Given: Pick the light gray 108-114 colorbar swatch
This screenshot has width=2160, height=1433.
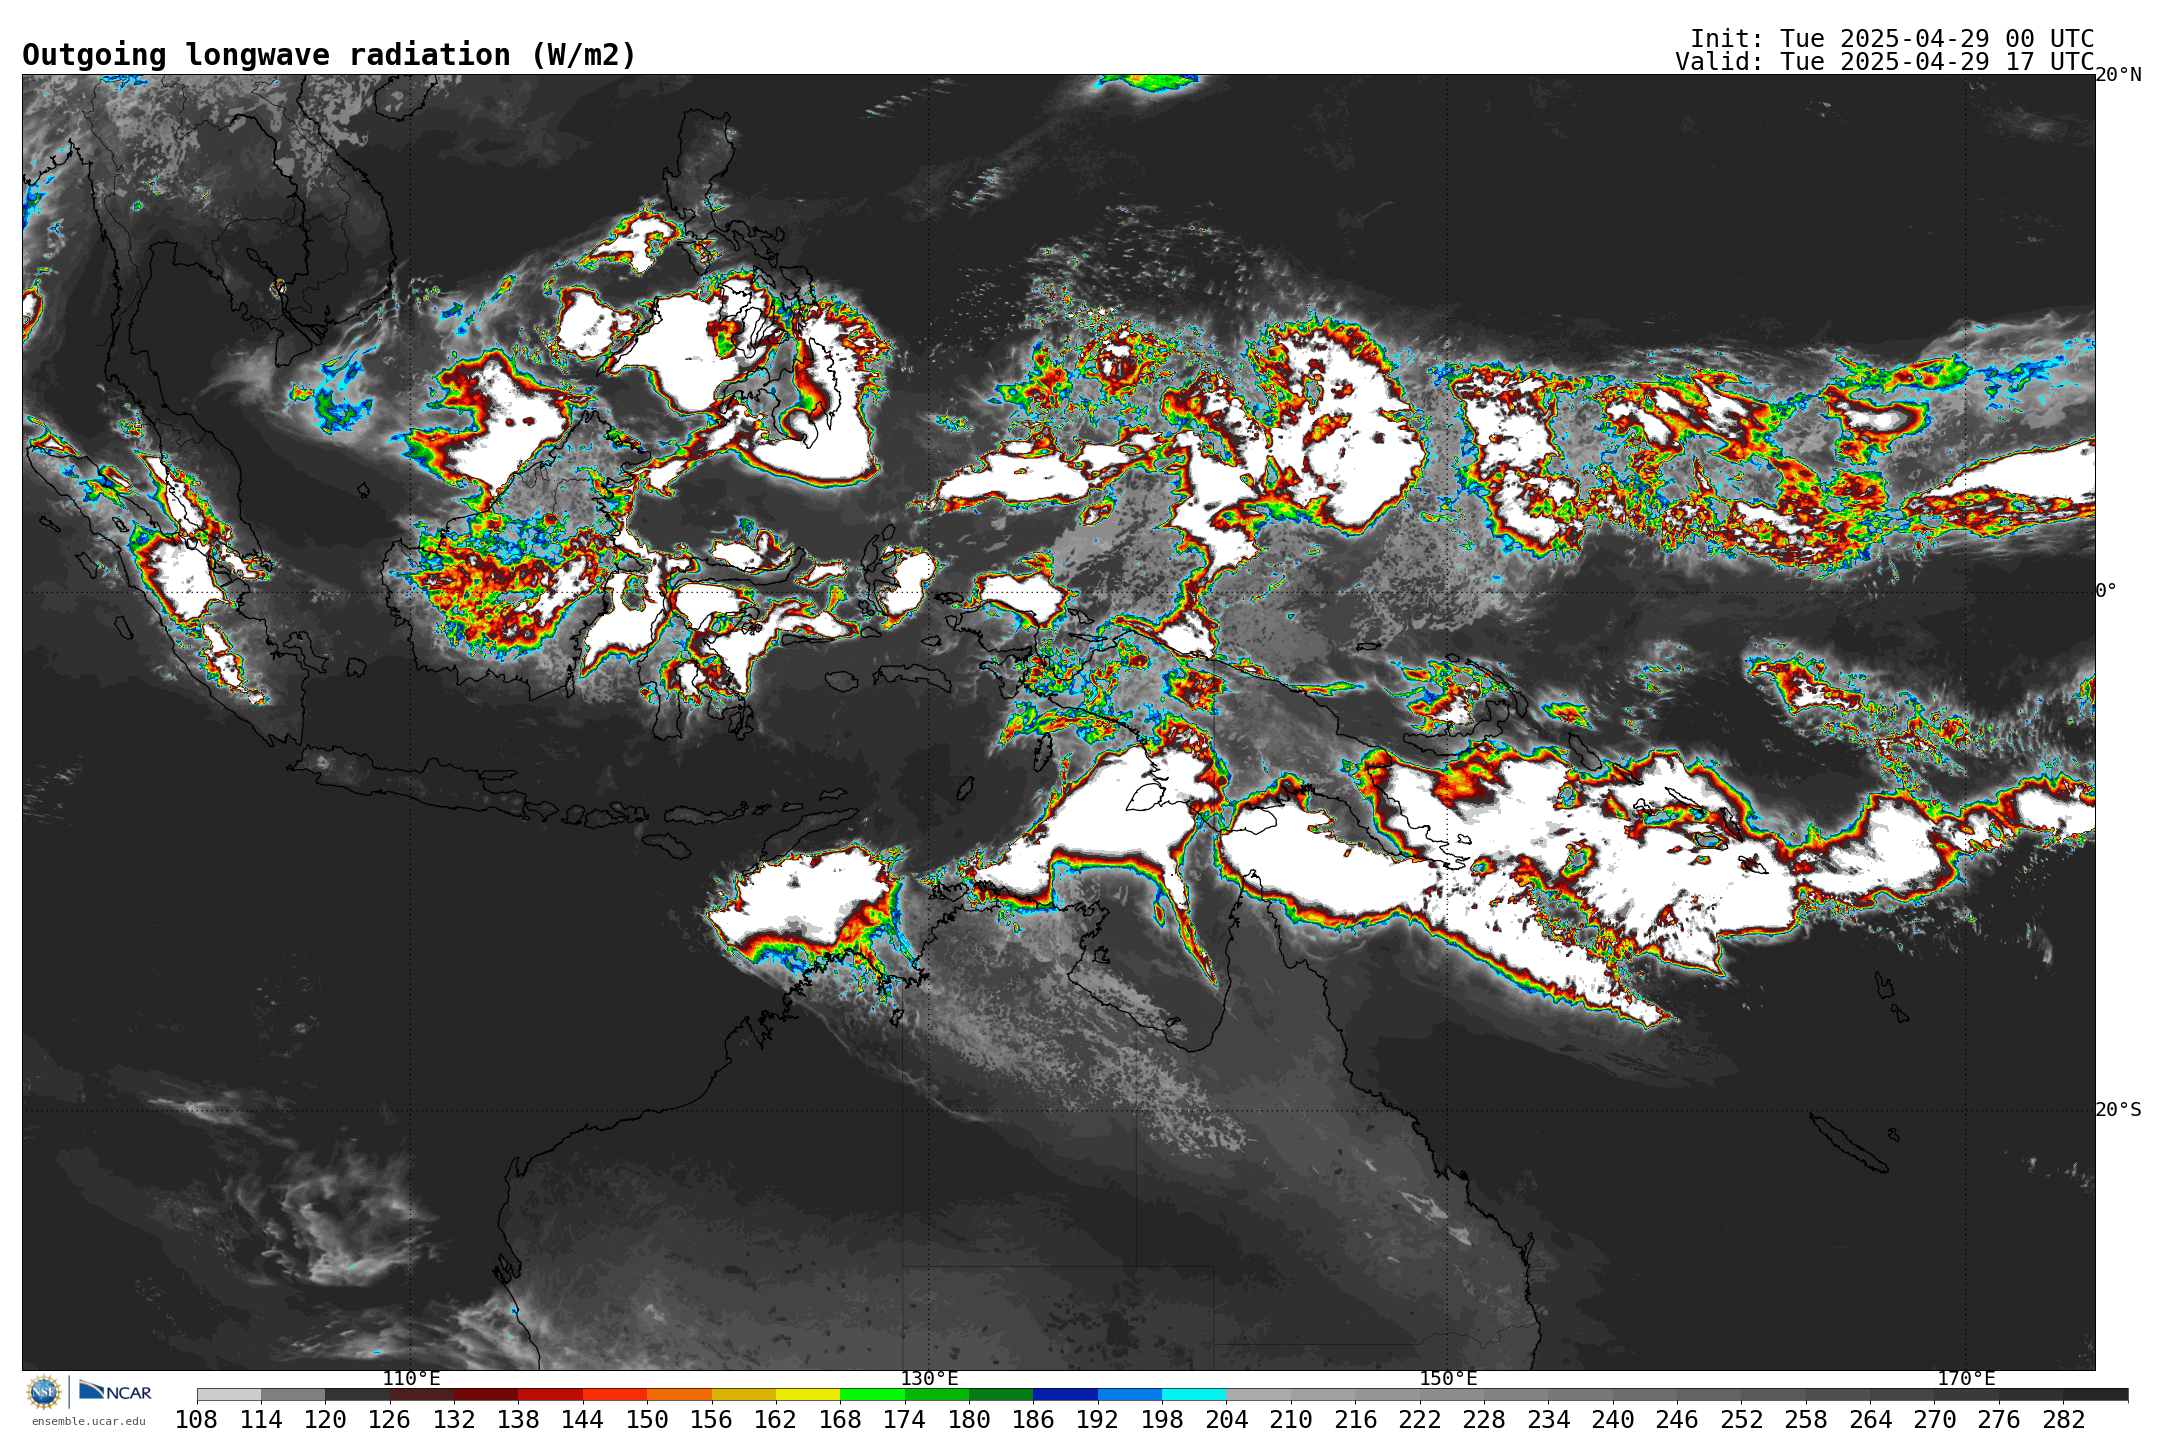Looking at the screenshot, I should click(x=229, y=1395).
